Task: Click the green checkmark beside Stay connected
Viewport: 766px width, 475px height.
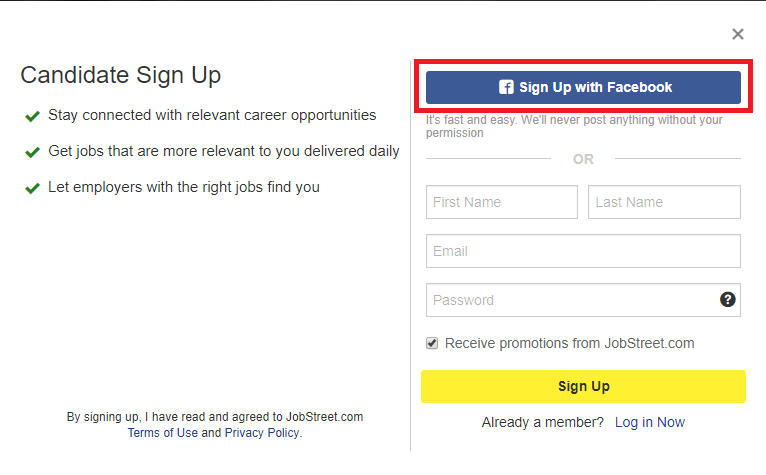Action: (32, 116)
